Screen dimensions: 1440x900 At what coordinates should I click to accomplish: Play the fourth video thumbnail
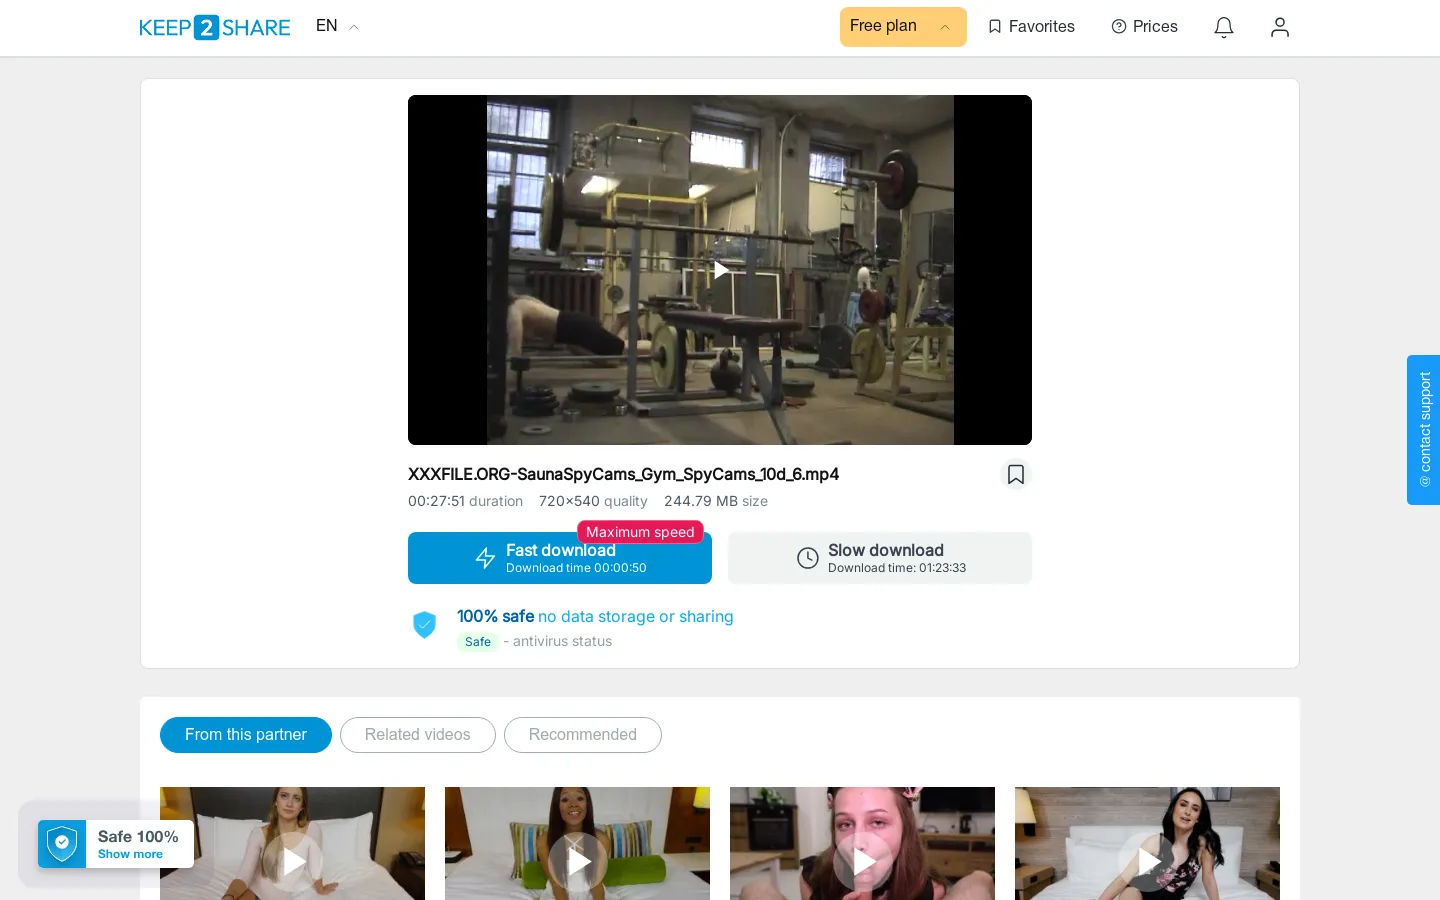coord(1147,861)
